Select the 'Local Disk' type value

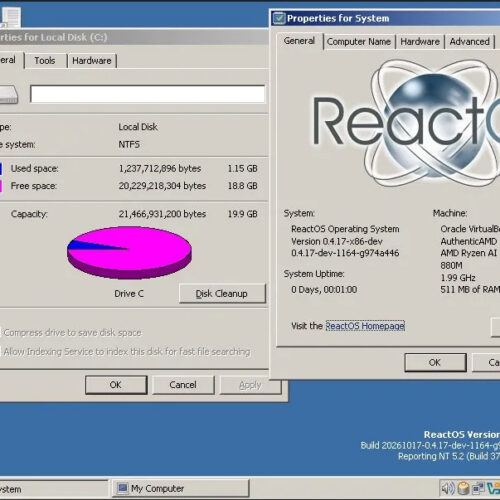click(138, 127)
